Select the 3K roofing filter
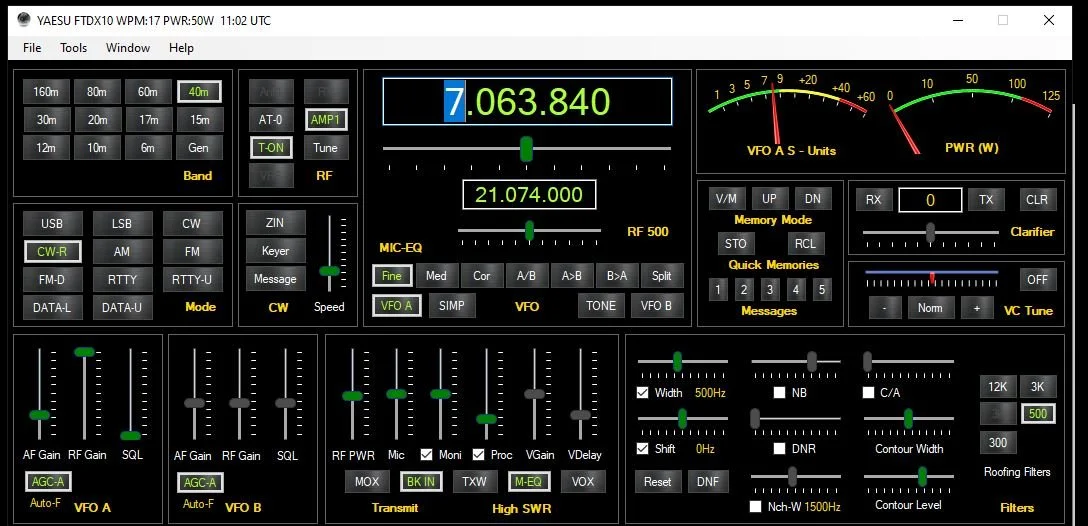The height and width of the screenshot is (526, 1088). tap(1038, 387)
